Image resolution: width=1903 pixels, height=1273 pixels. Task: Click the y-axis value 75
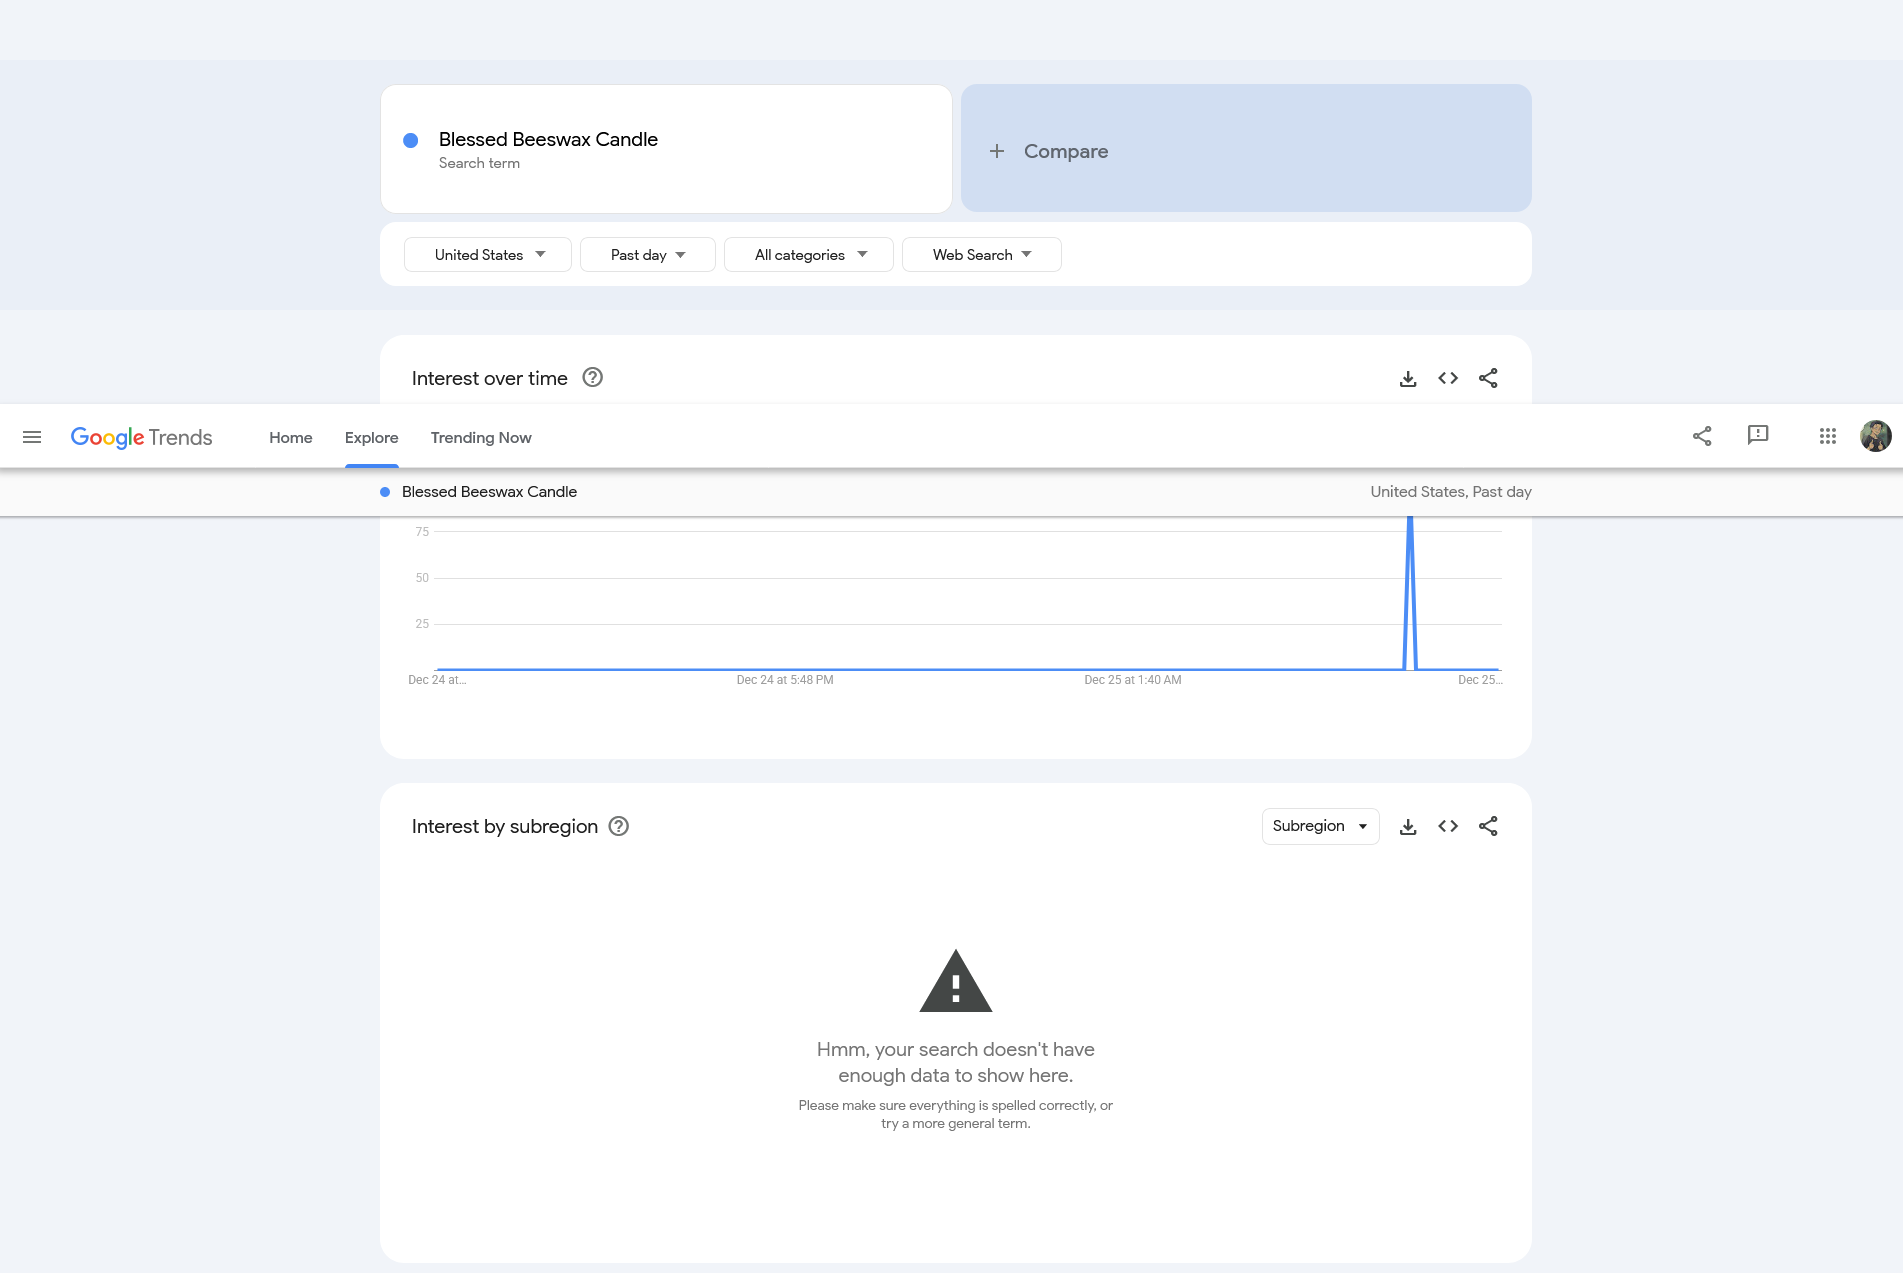[422, 532]
